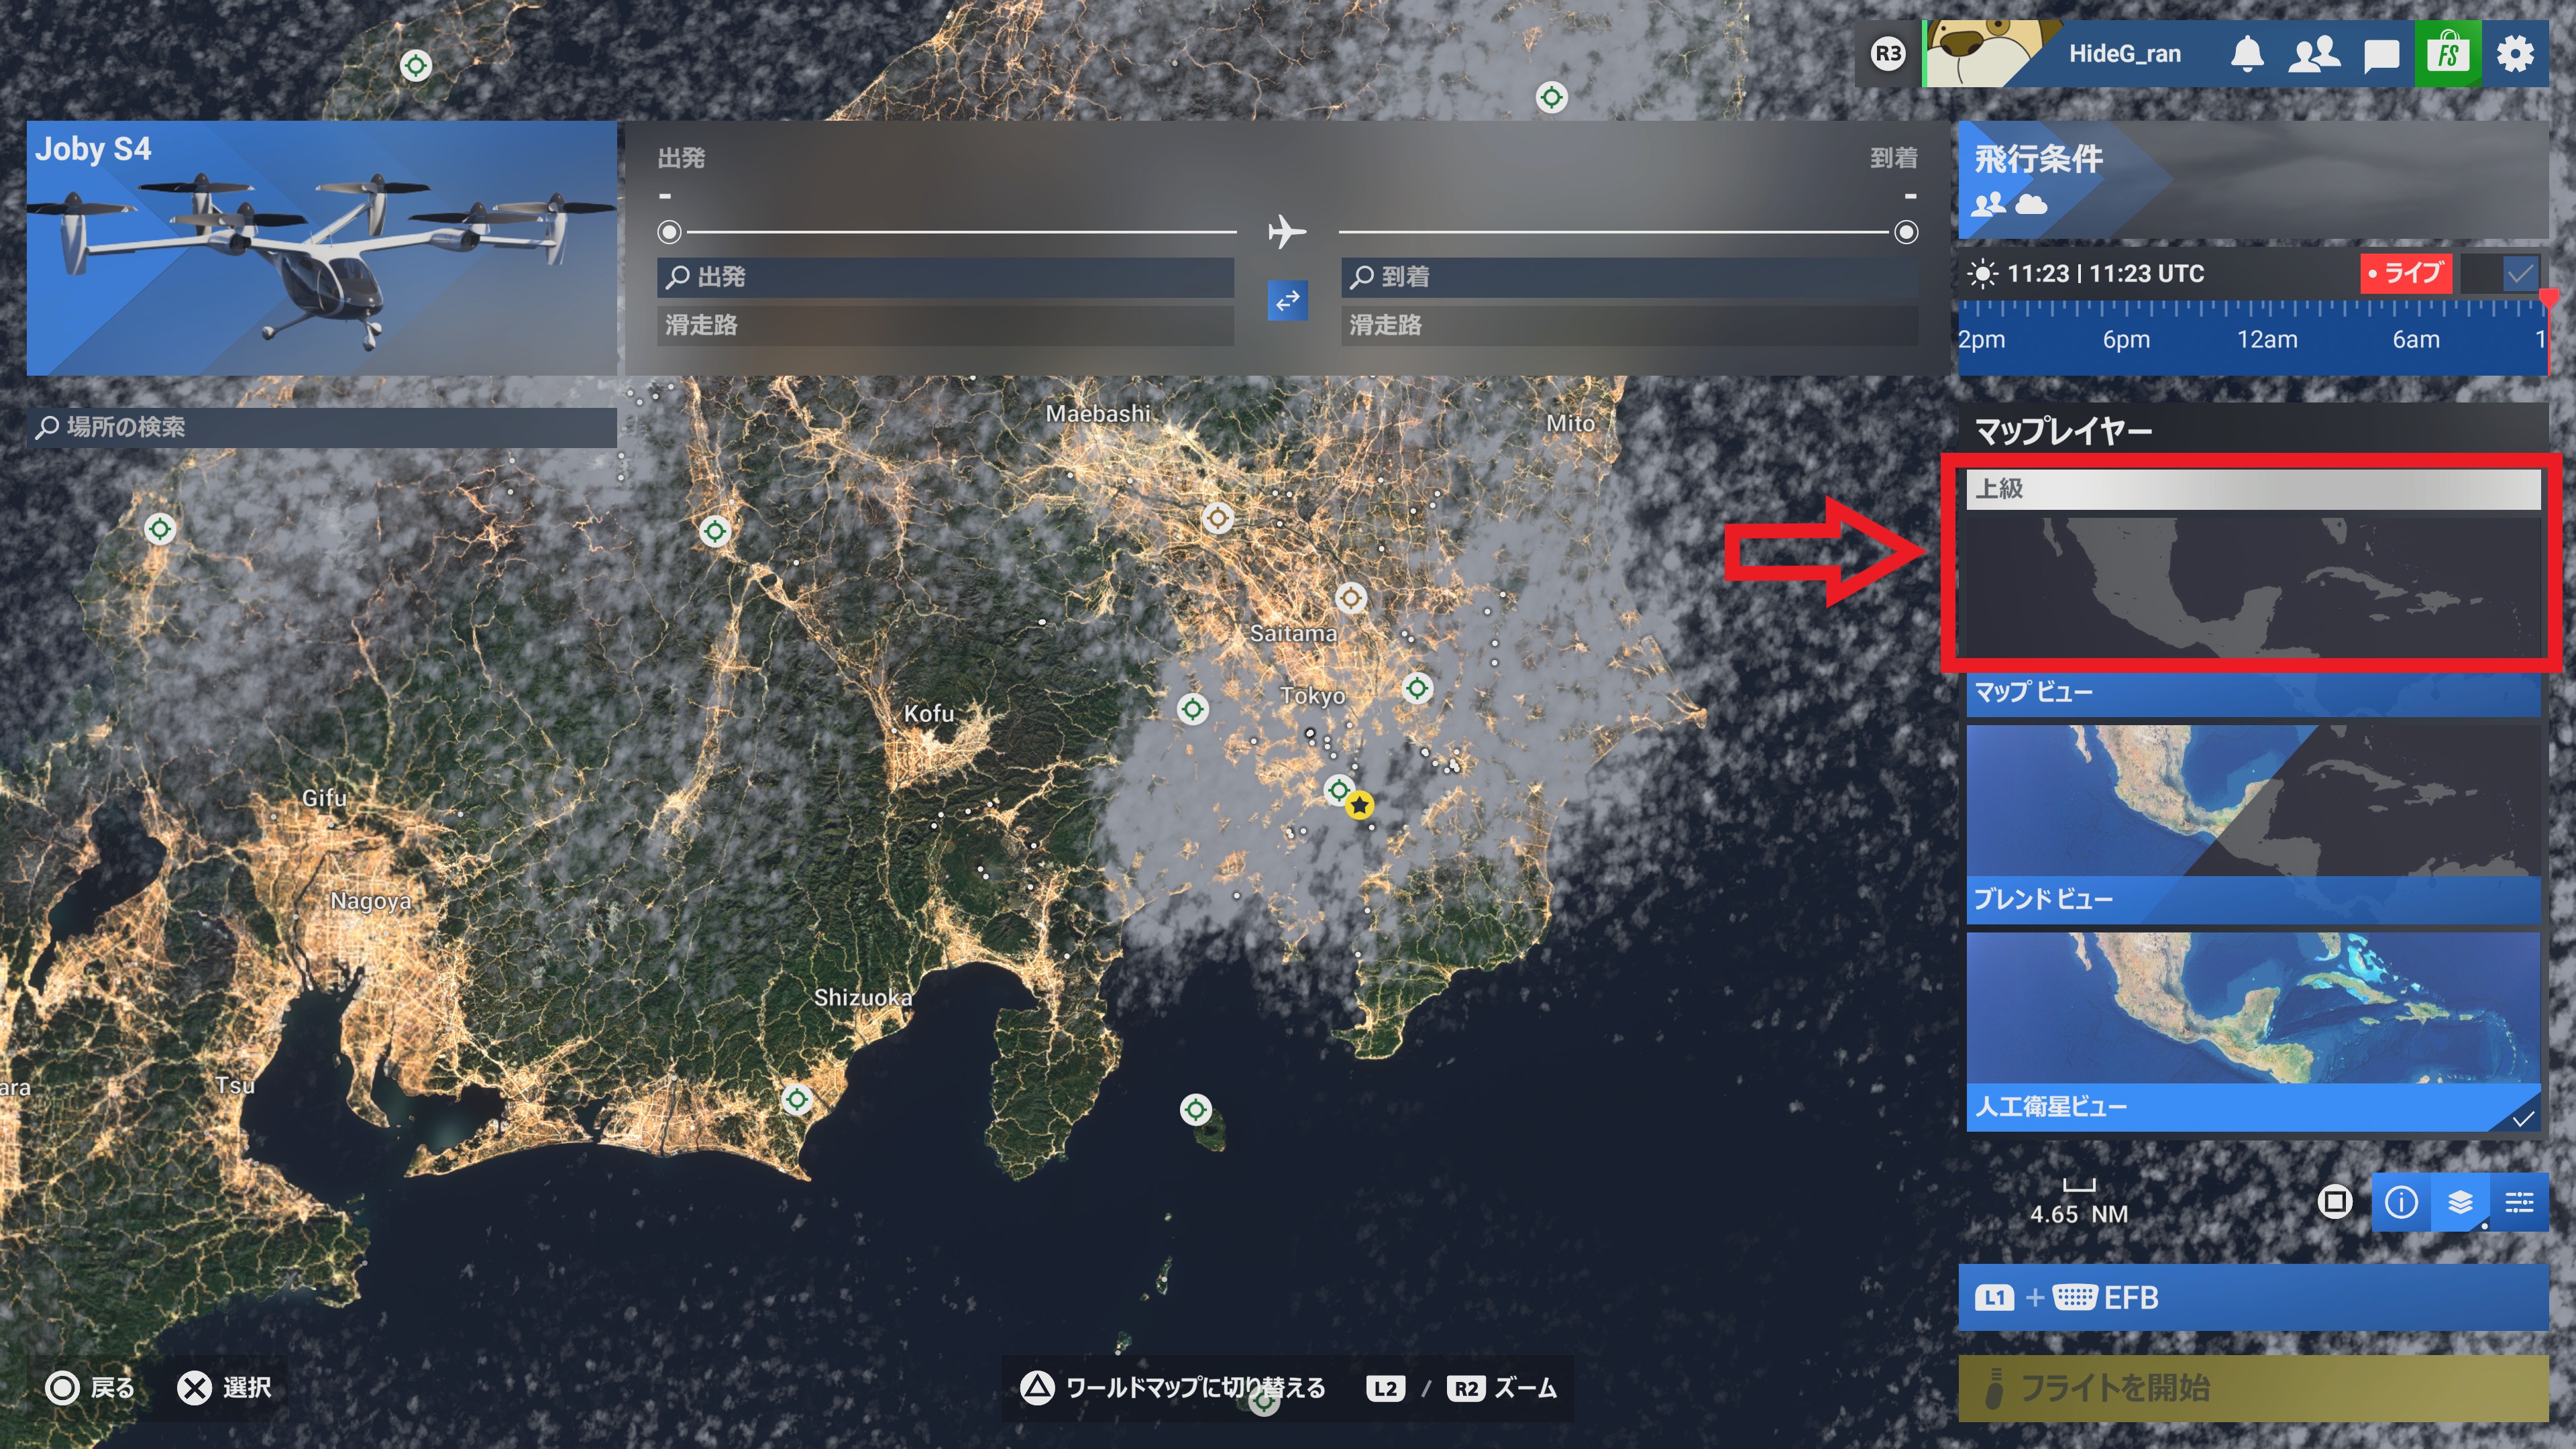Screen dimensions: 2576x1449
Task: Open settings gear icon at top right
Action: [2515, 53]
